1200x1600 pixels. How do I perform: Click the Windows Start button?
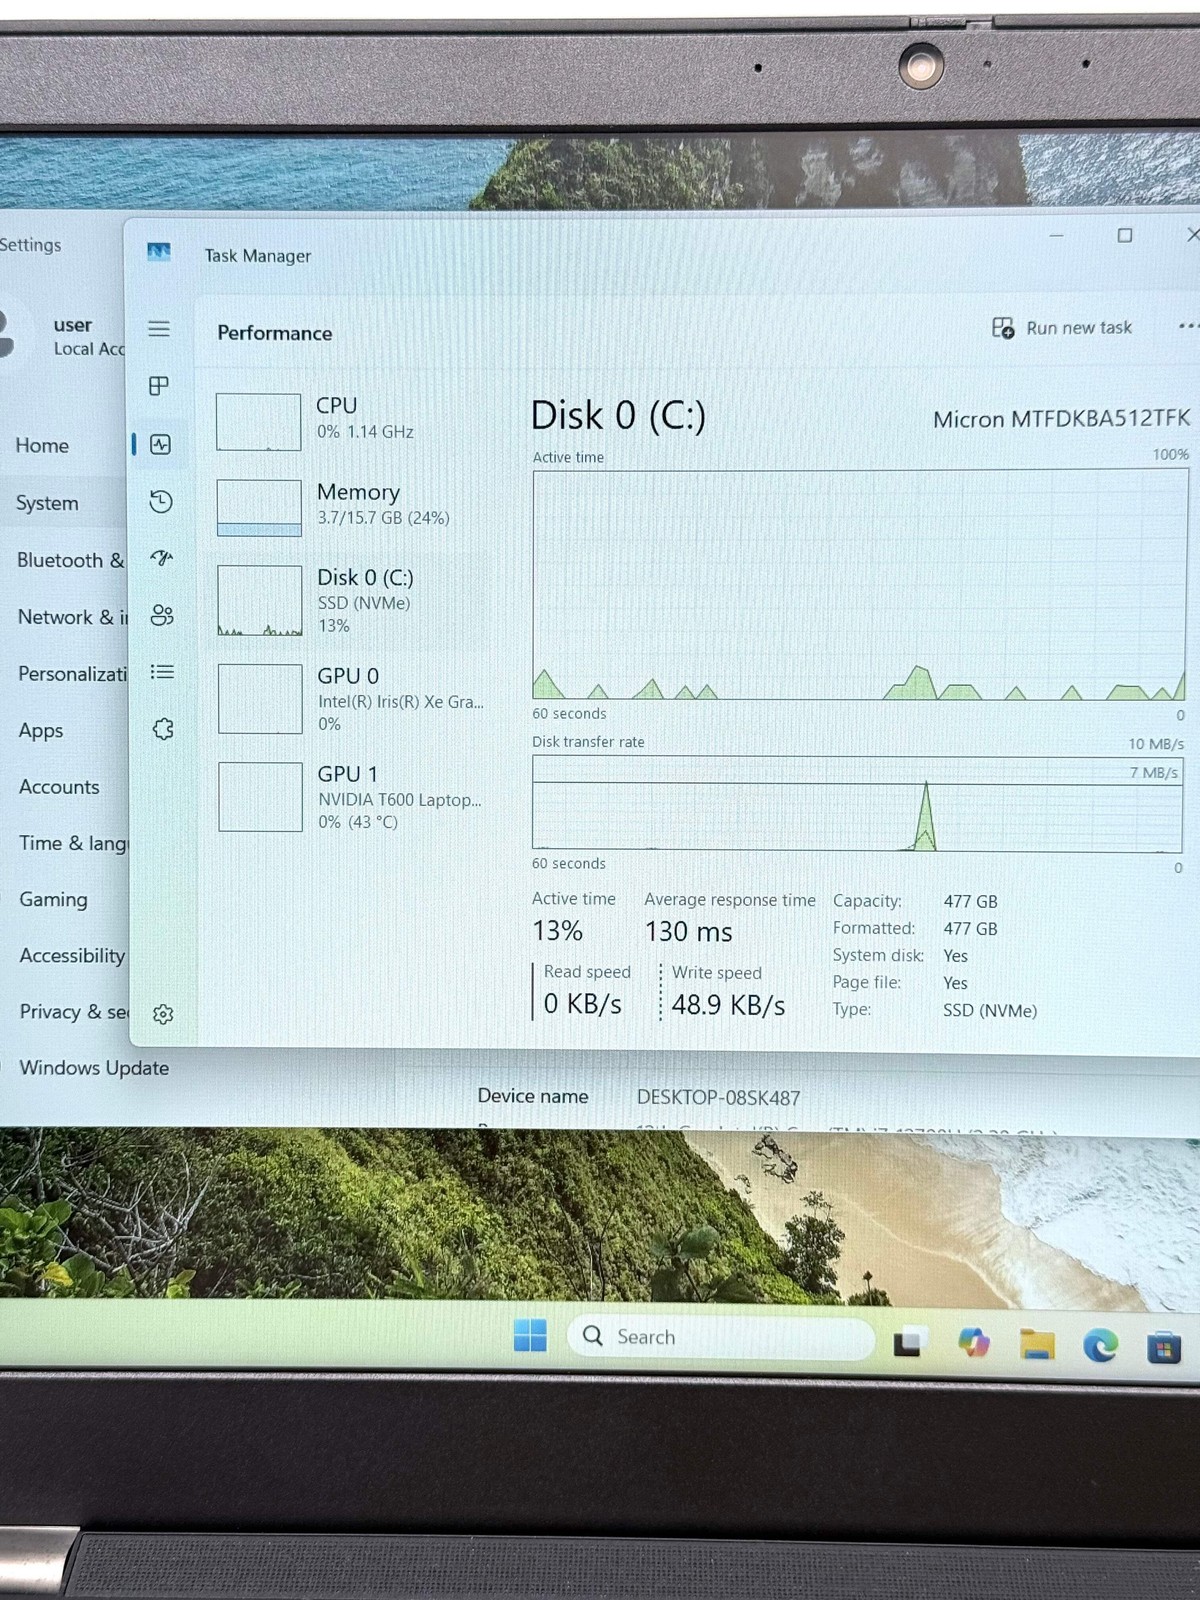coord(530,1335)
